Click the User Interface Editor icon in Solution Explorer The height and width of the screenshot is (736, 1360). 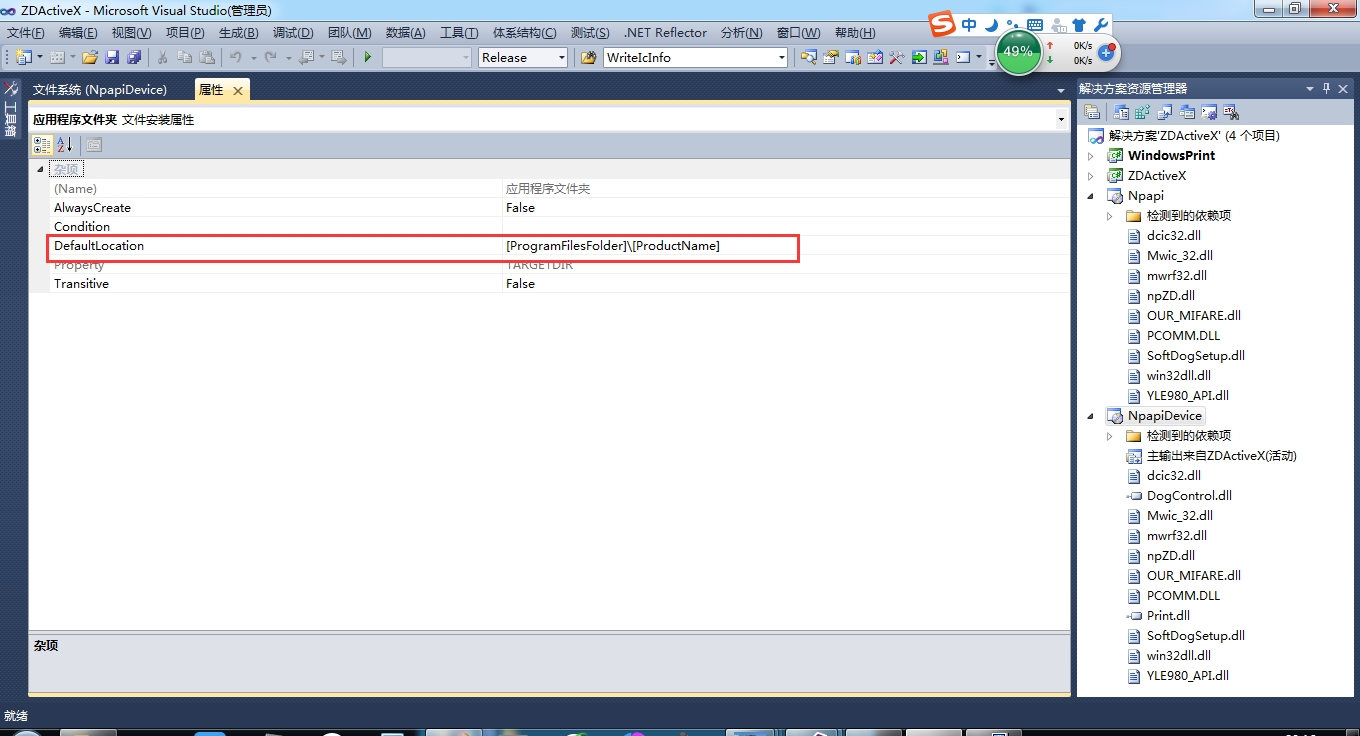tap(1187, 112)
